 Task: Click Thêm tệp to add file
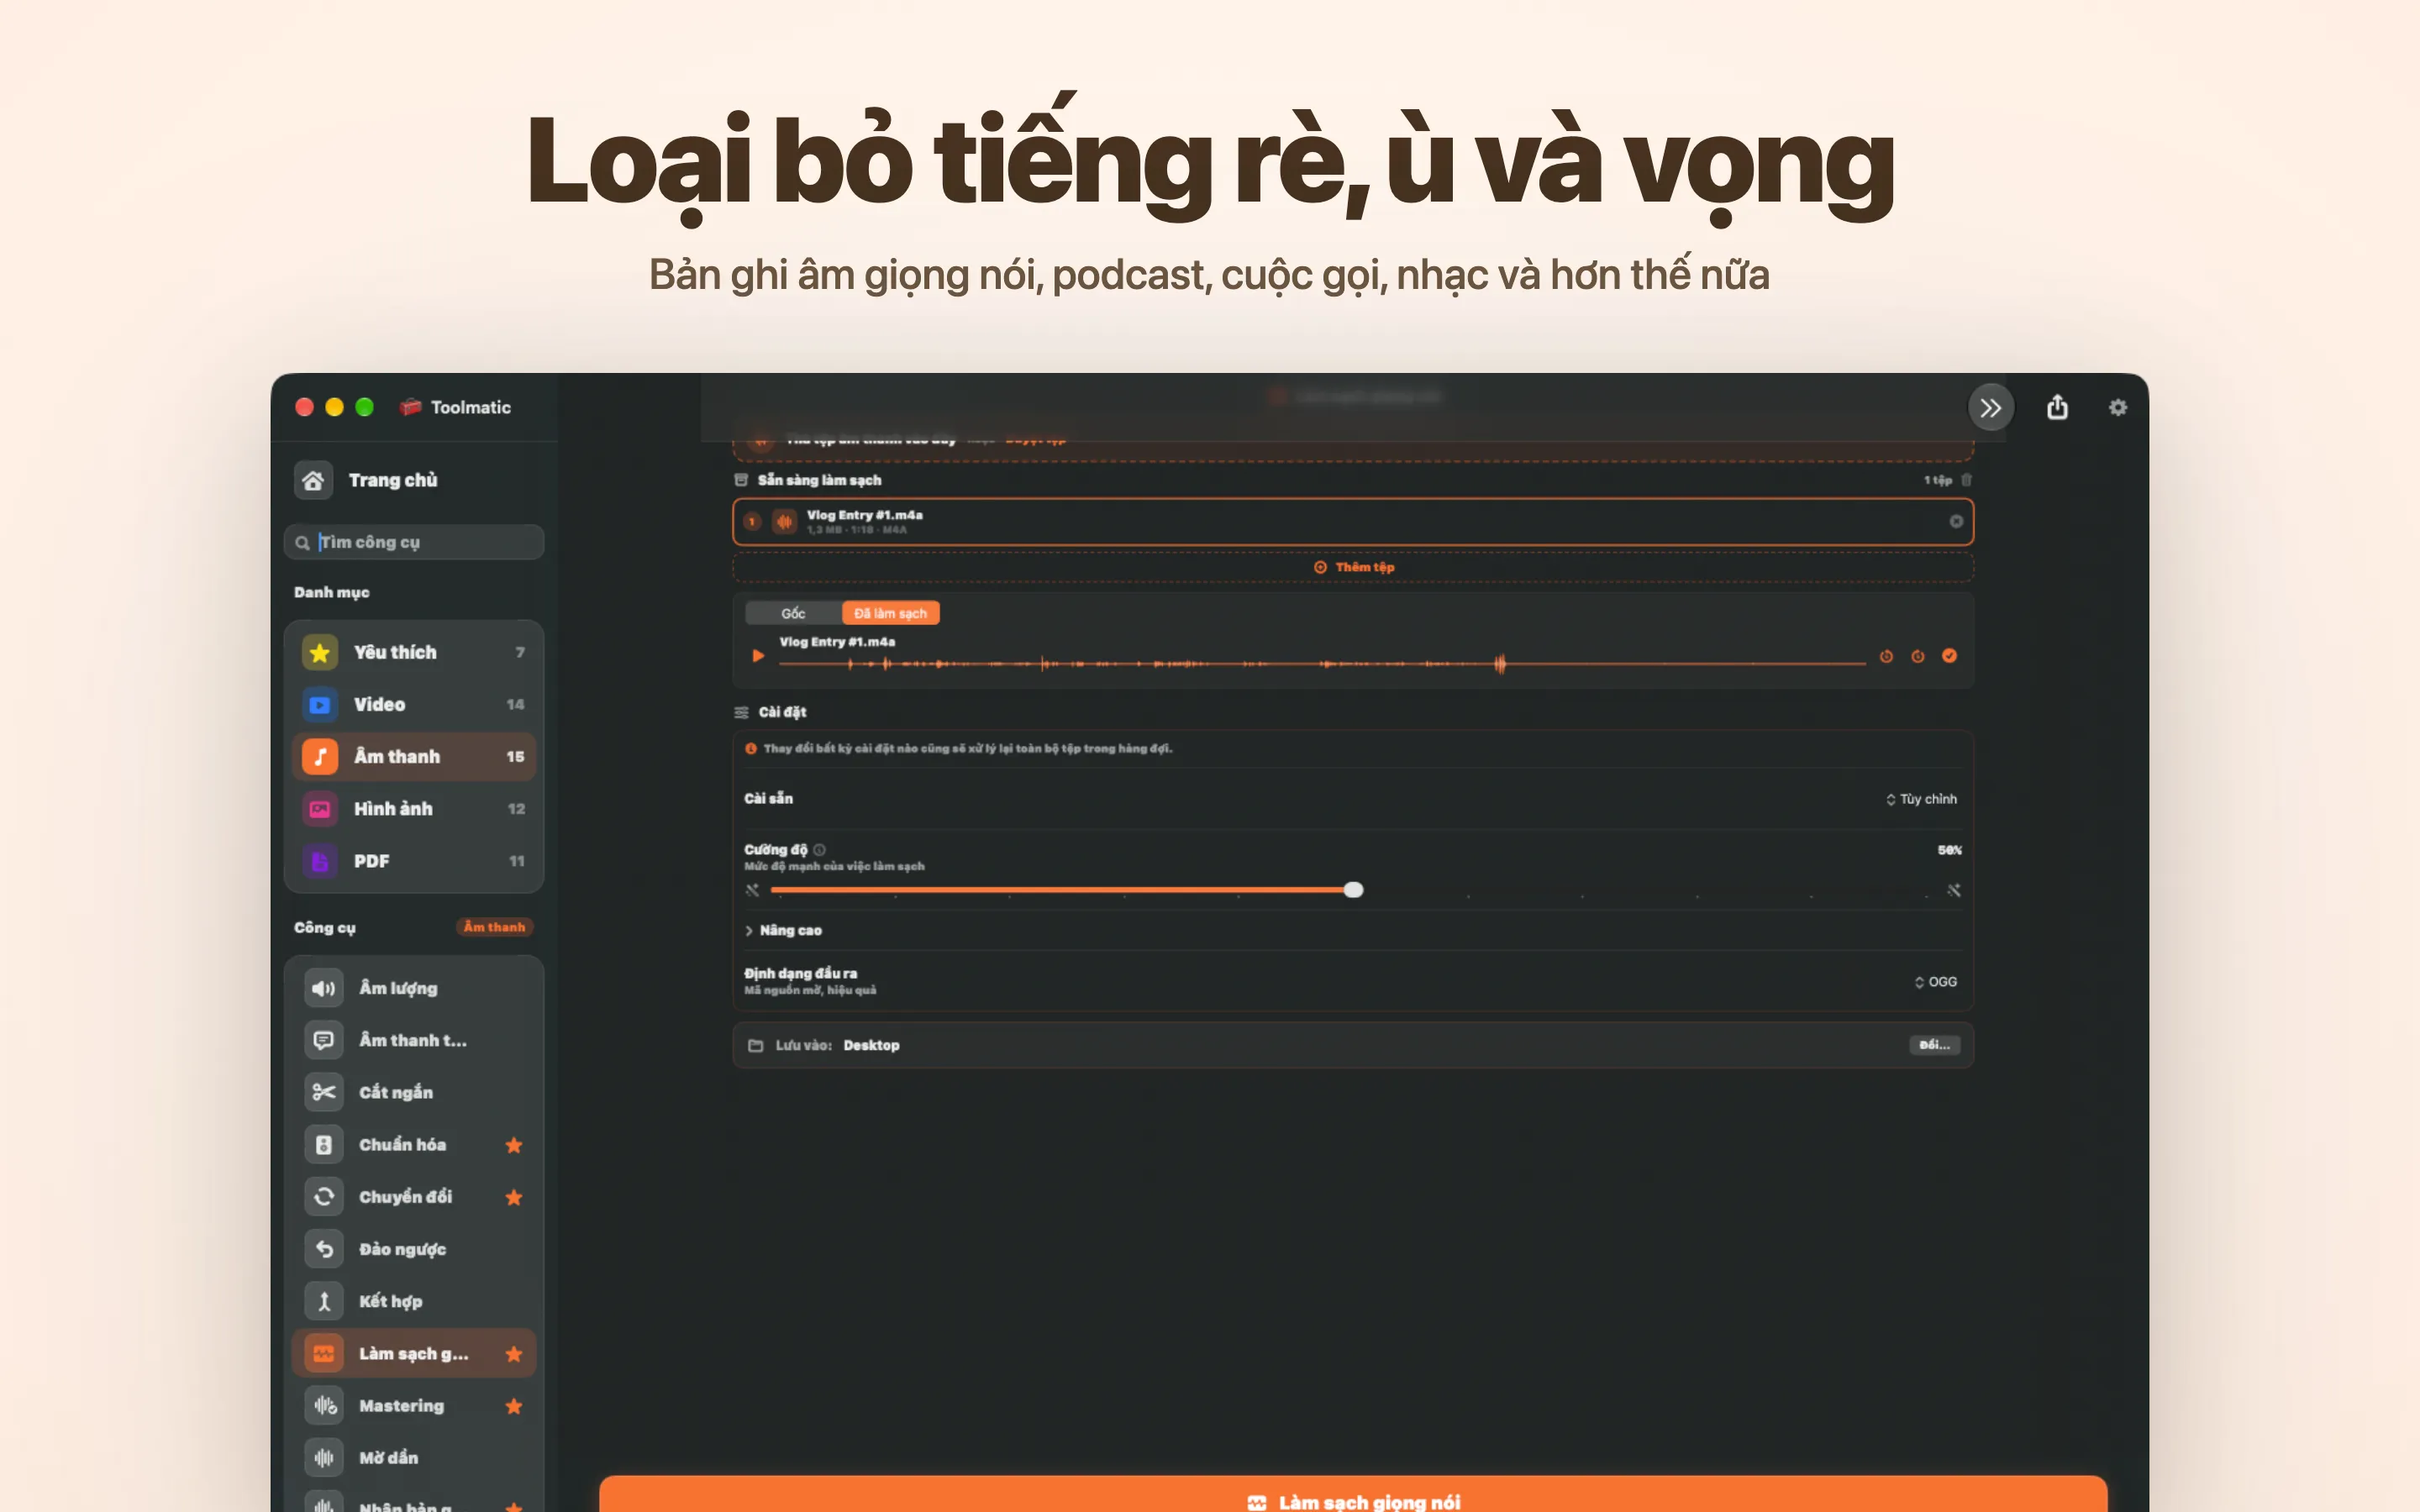click(1353, 567)
